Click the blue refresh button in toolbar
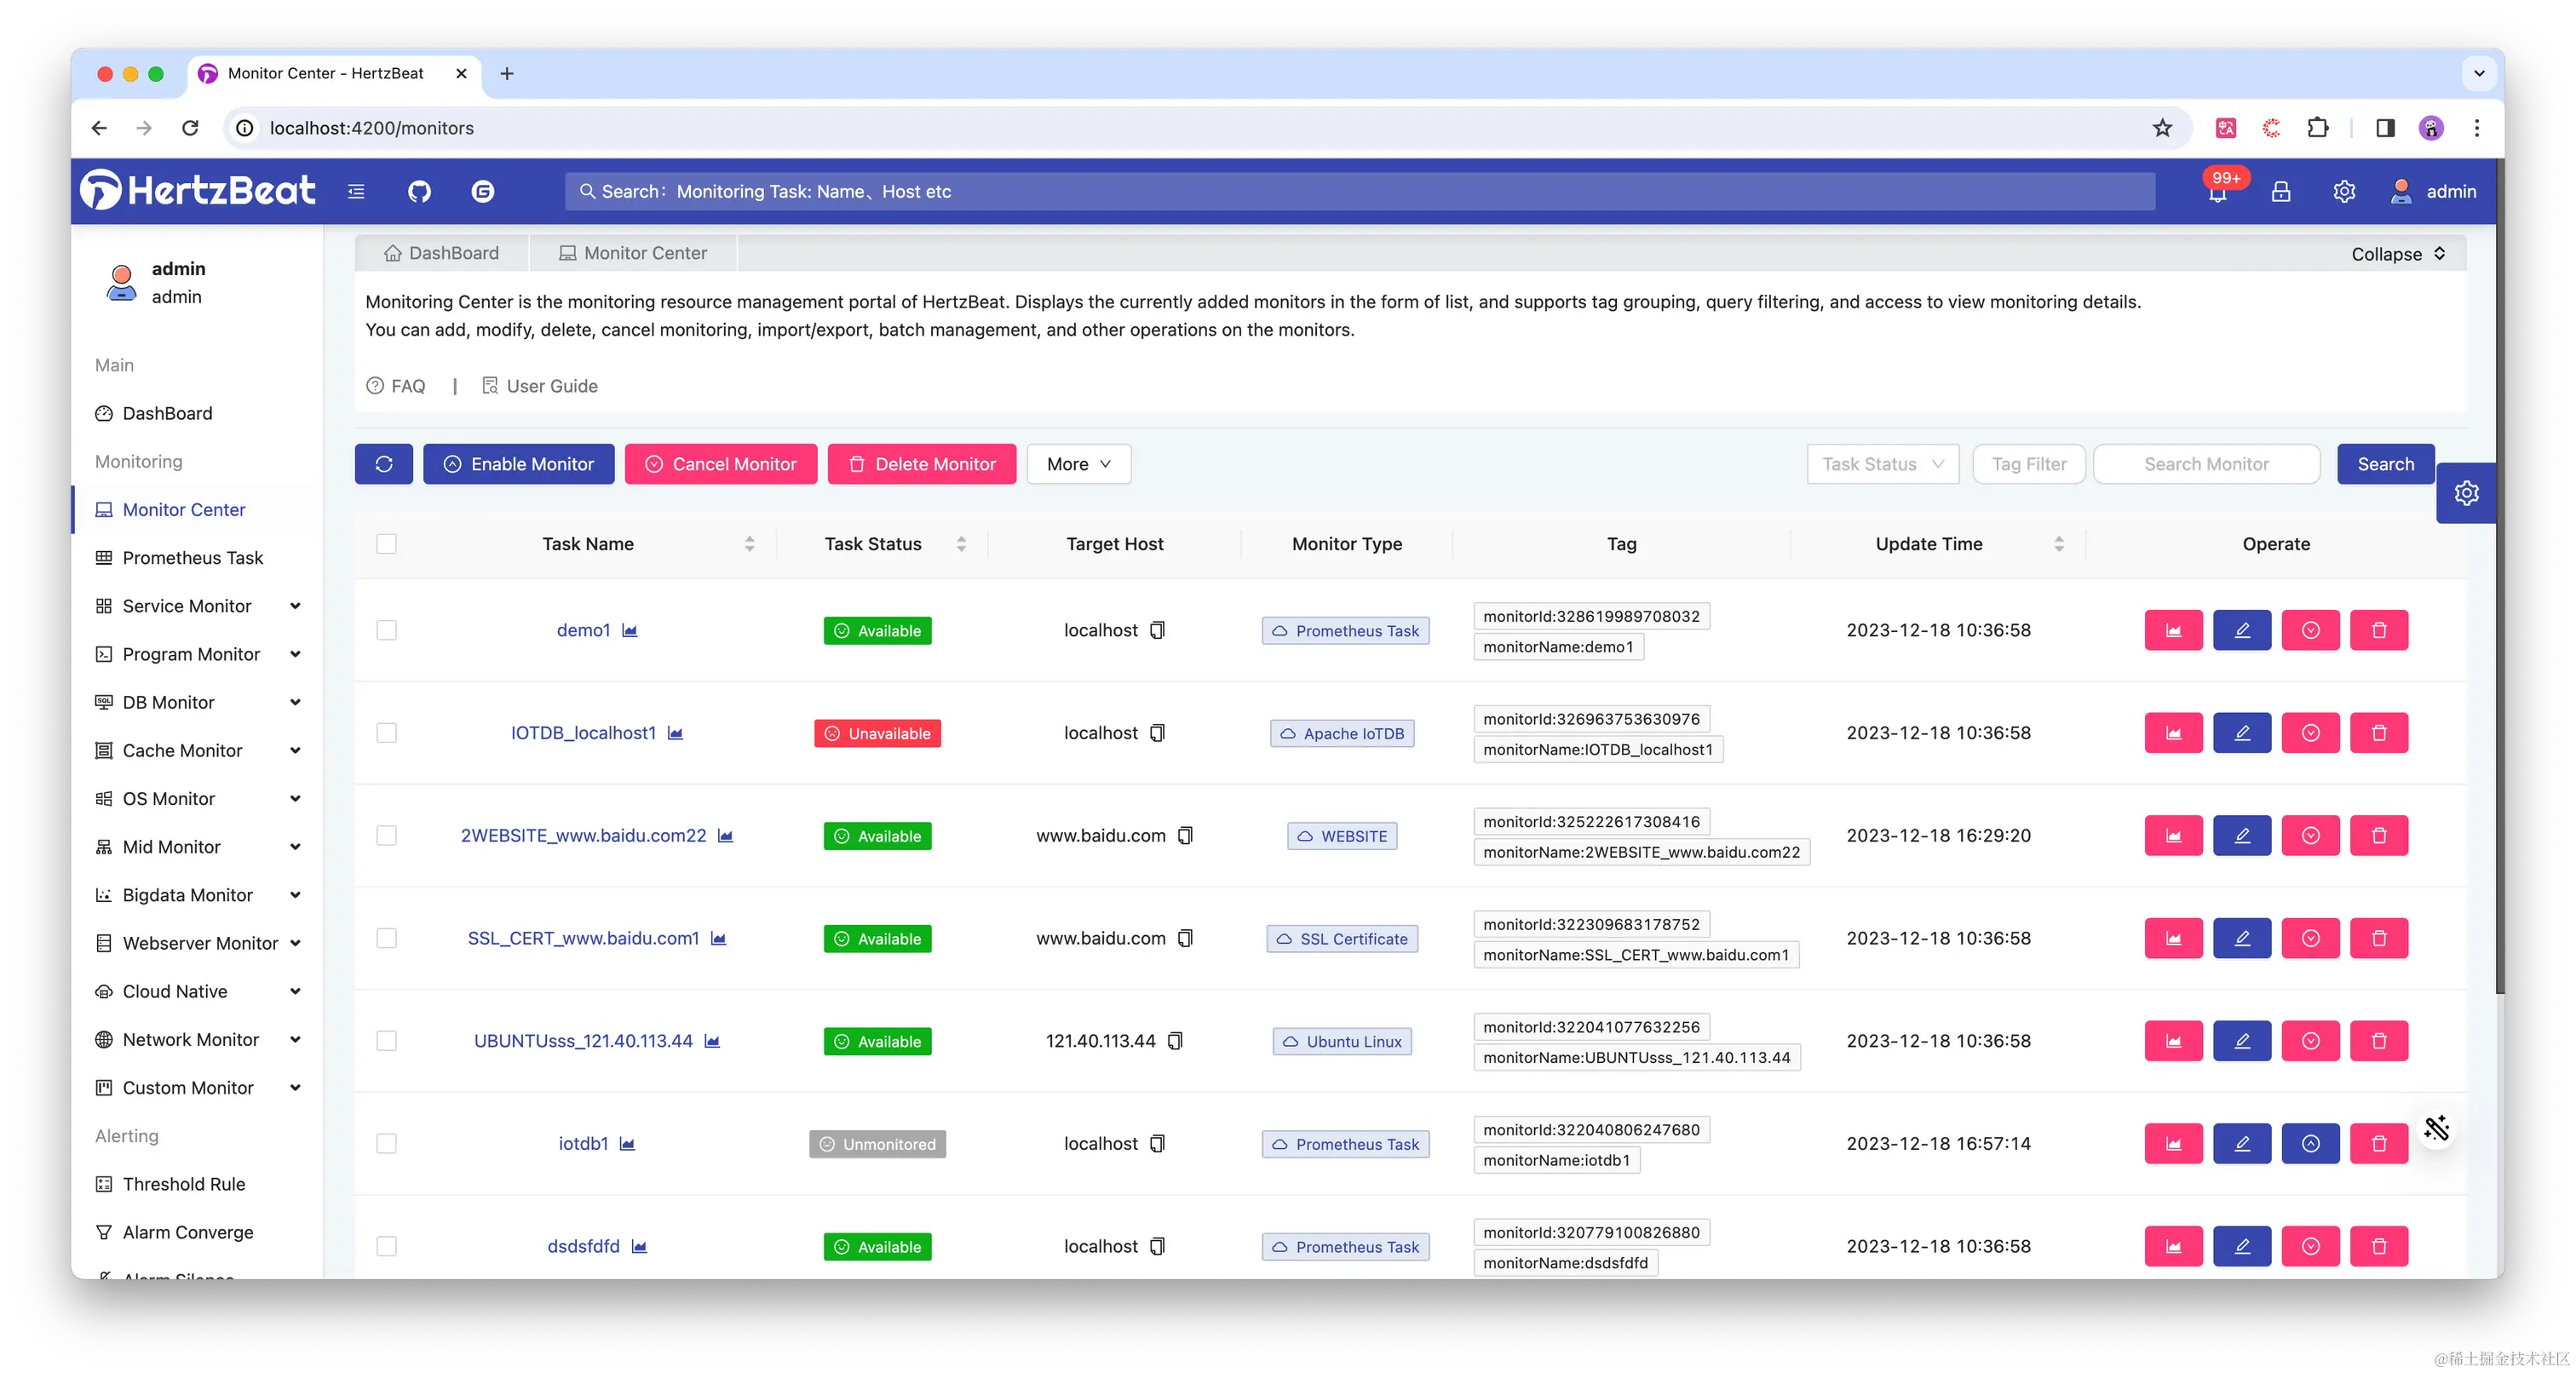Screen dimensions: 2576x1373 coord(384,464)
